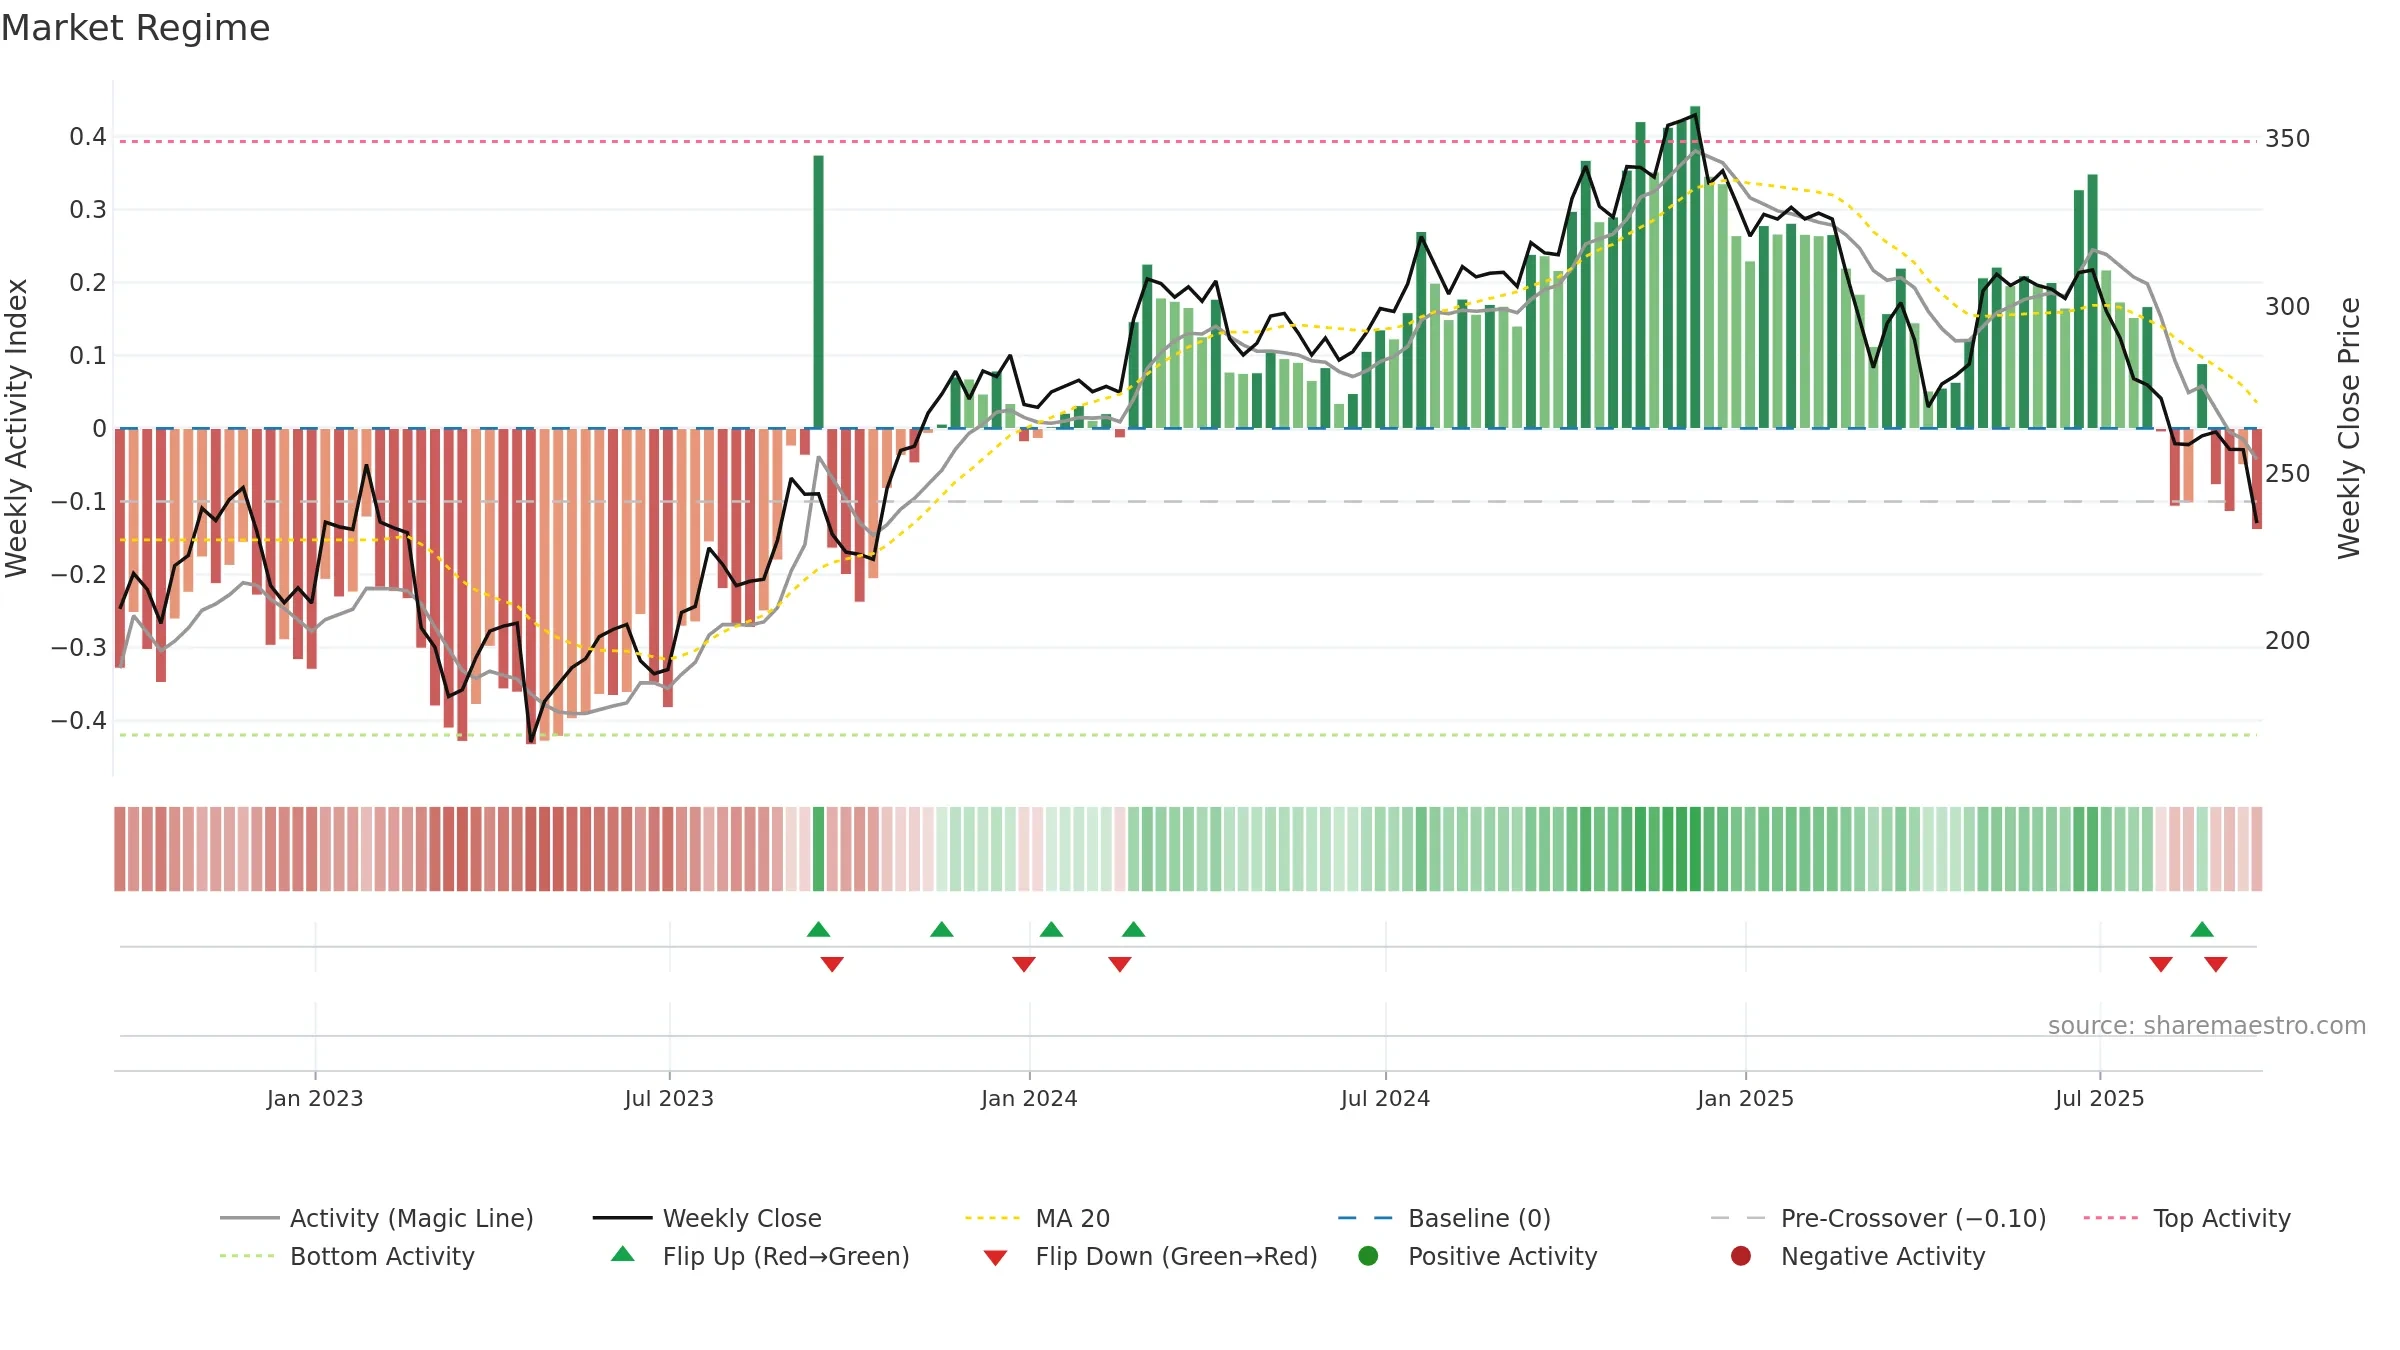Viewport: 2400px width, 1350px height.
Task: Click the 200 tick on the price axis
Action: click(2288, 641)
